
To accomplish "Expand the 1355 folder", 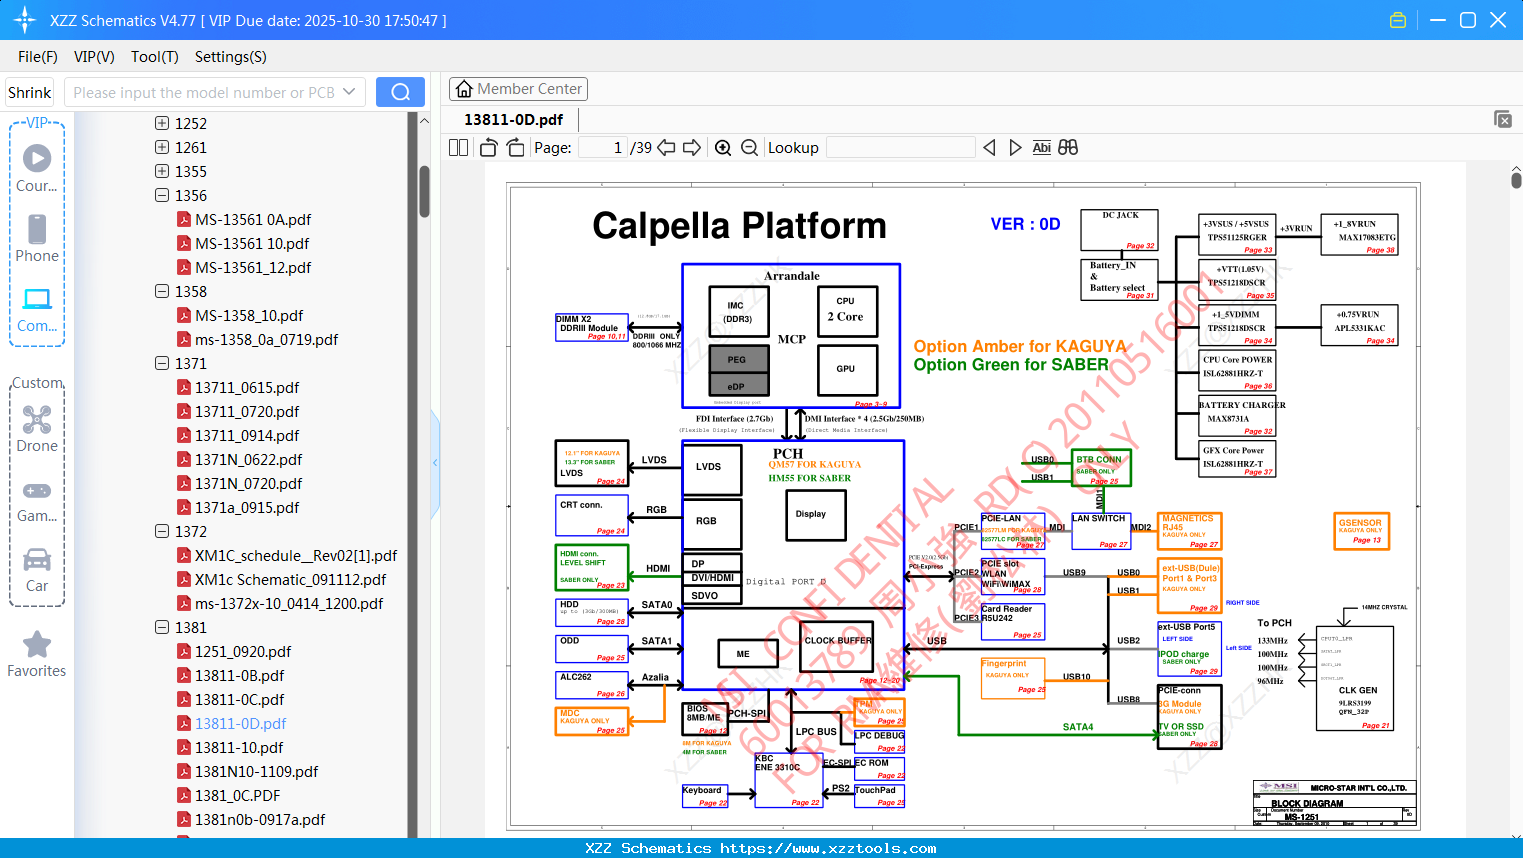I will [162, 171].
